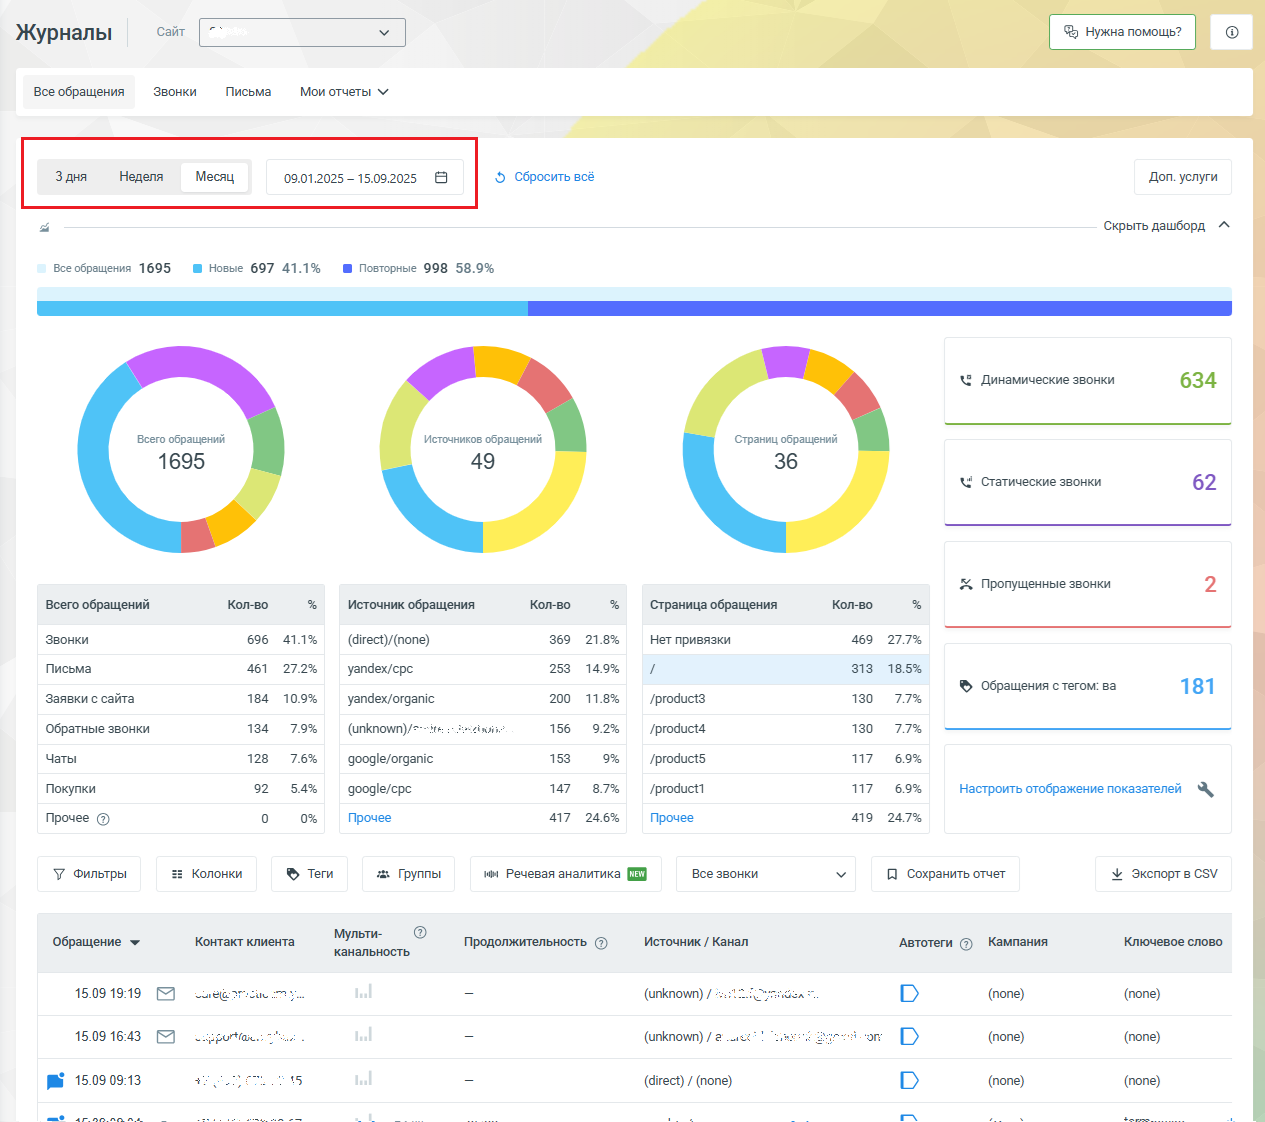Viewport: 1265px width, 1122px height.
Task: Click Группы button
Action: tap(408, 874)
